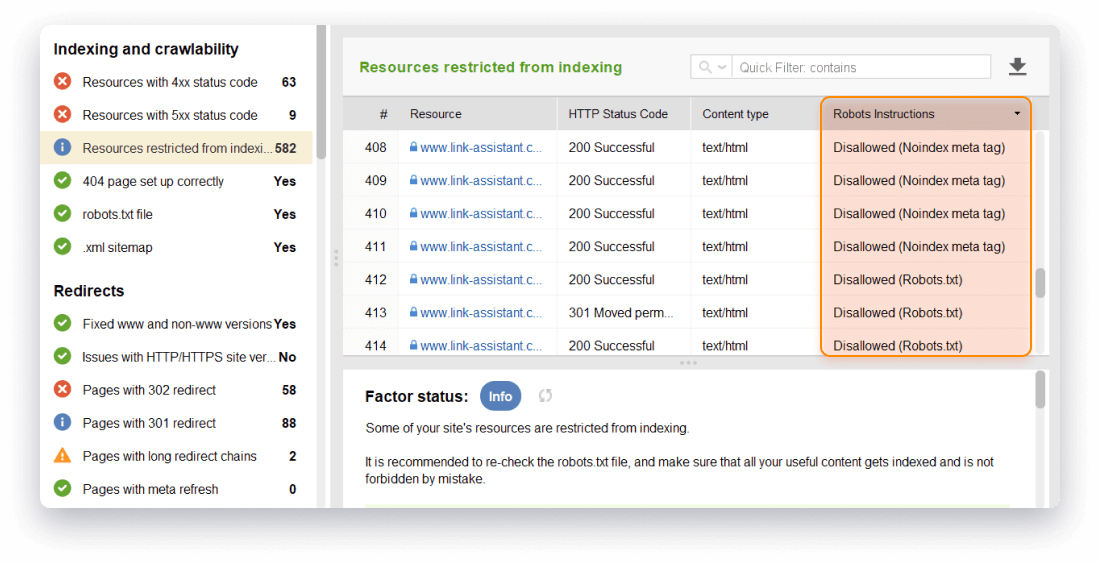Screen dimensions: 1100x563
Task: Select Resources restricted from indexing item
Action: 176,148
